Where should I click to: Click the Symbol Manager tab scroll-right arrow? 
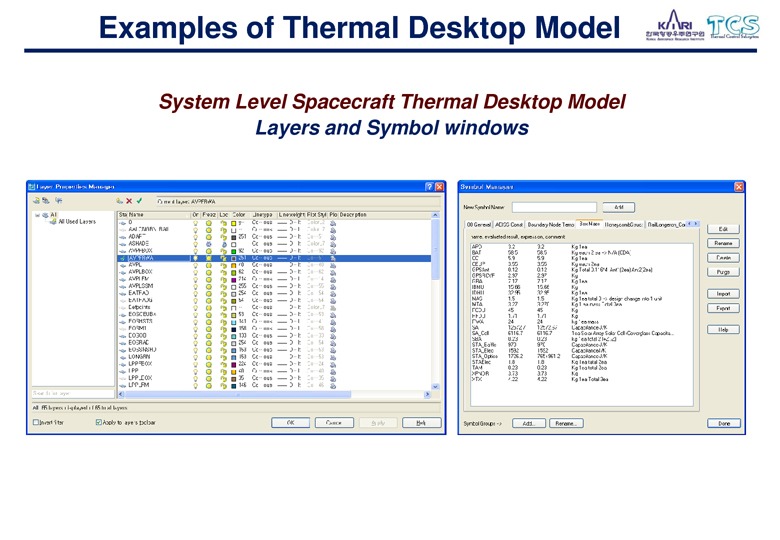[696, 224]
